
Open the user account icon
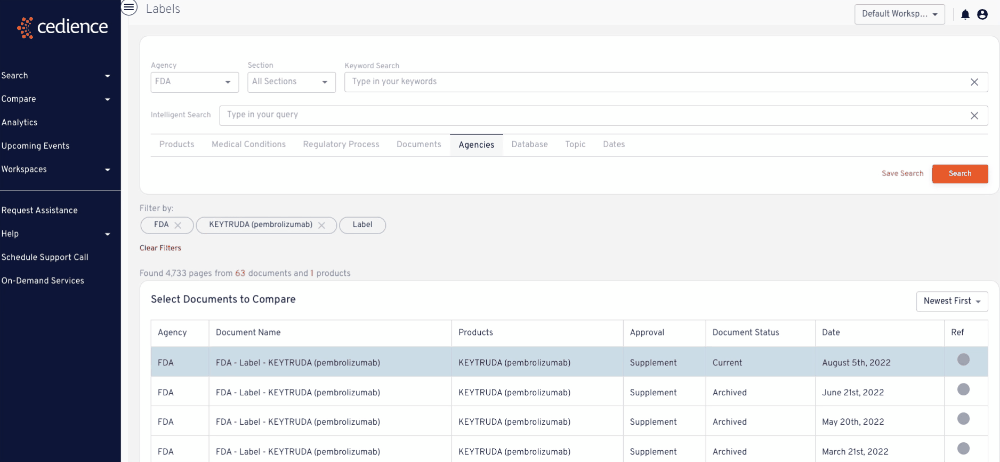(x=982, y=15)
